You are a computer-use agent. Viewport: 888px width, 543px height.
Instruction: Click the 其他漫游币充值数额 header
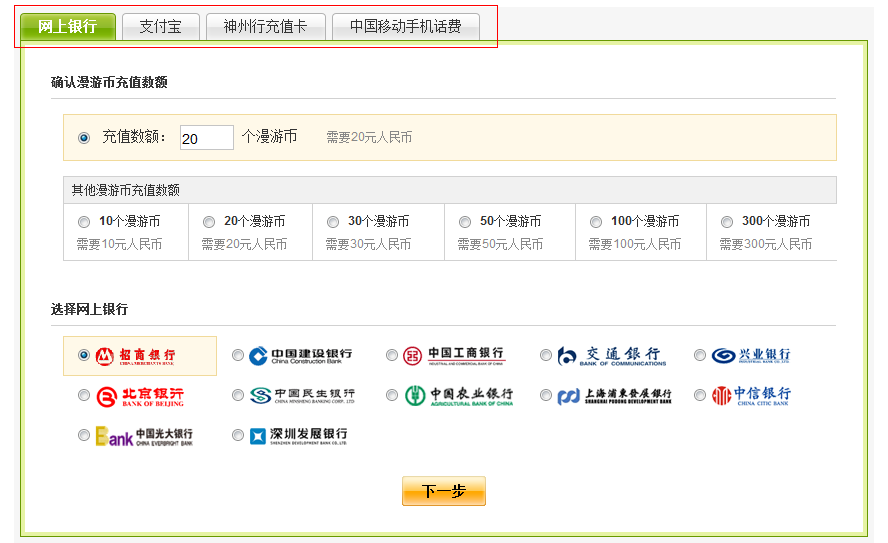pyautogui.click(x=125, y=190)
